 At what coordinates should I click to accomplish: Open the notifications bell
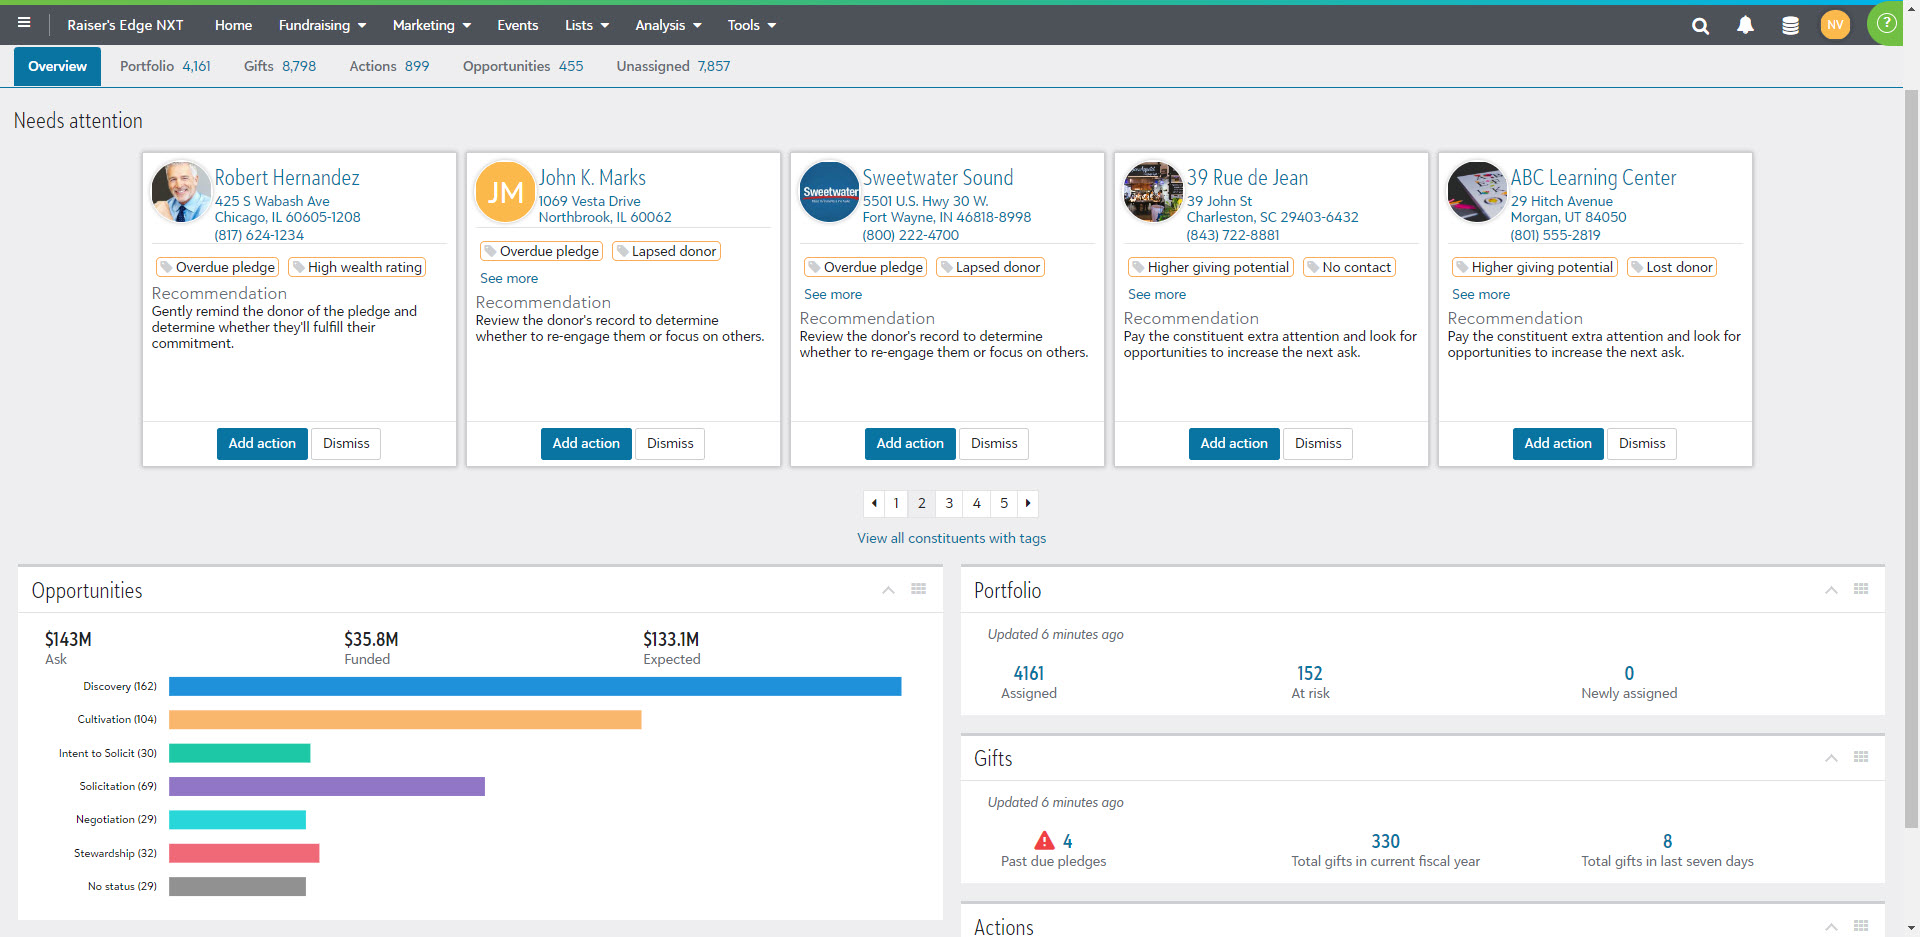point(1746,26)
